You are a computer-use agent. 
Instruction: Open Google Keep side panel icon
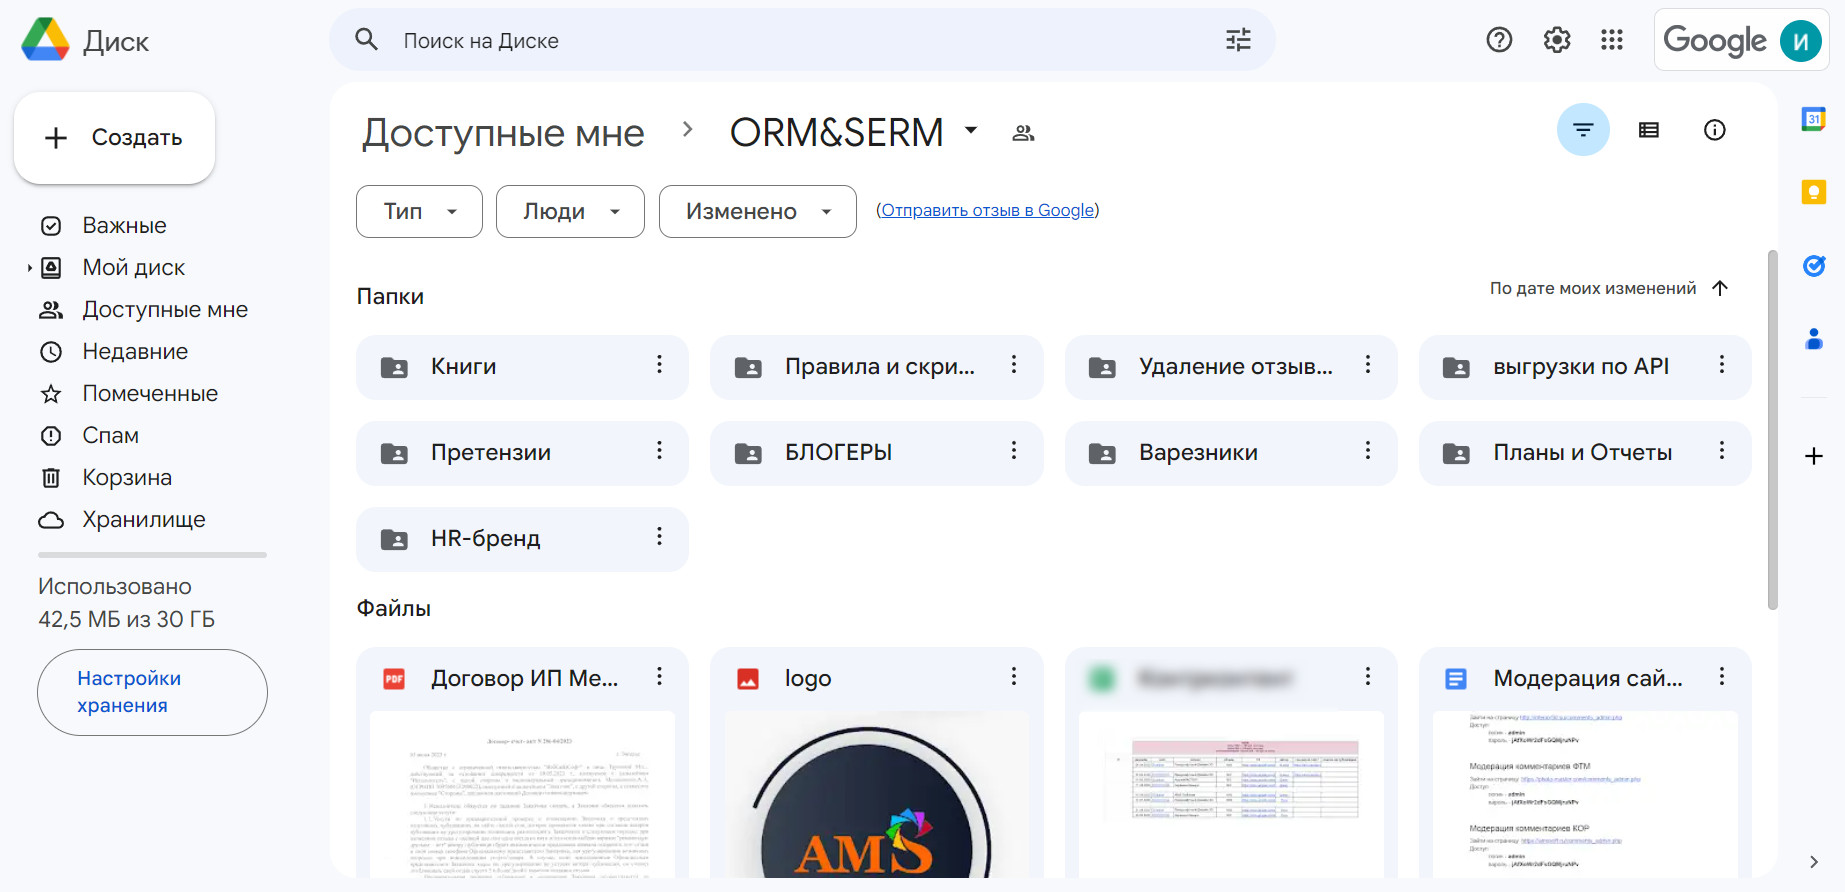coord(1813,192)
